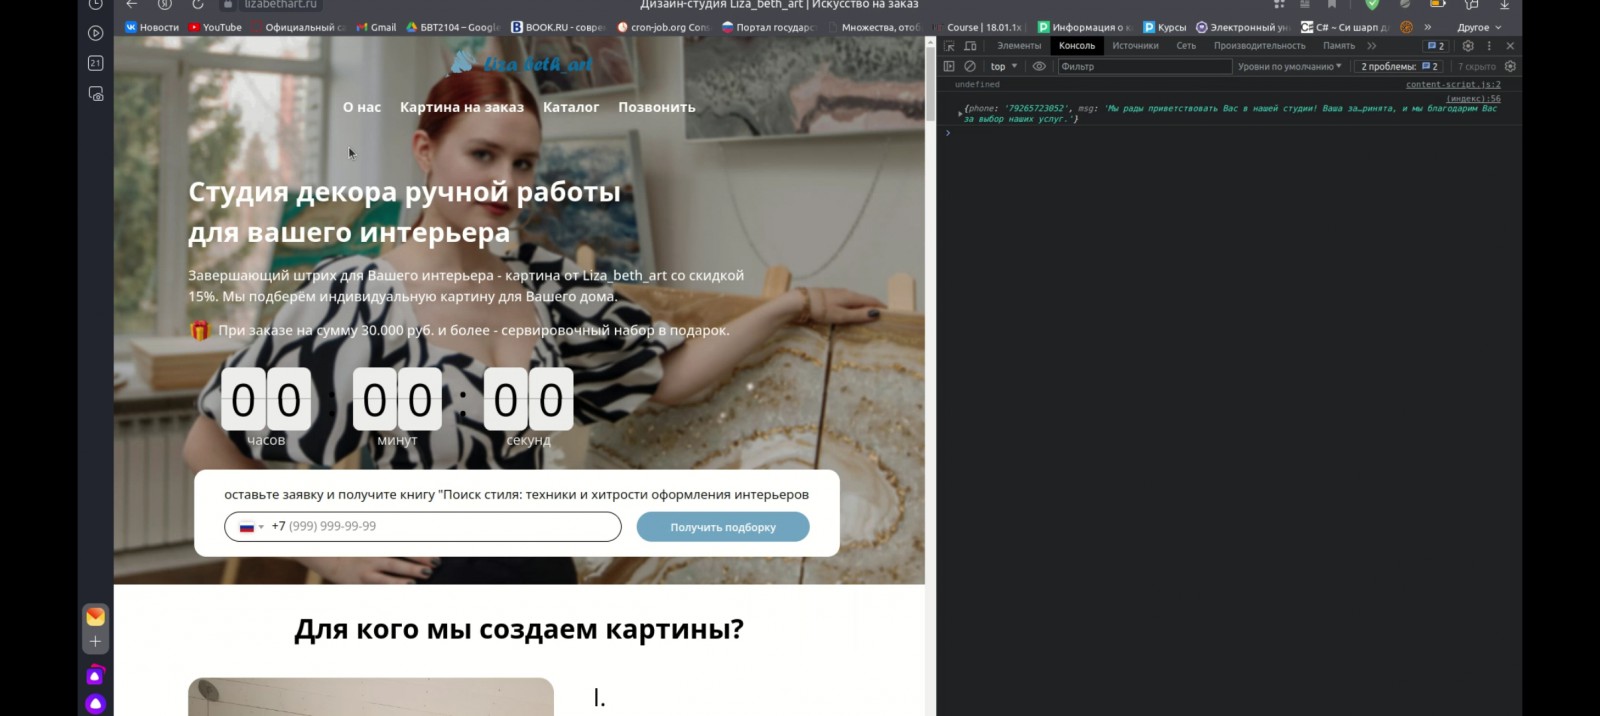The width and height of the screenshot is (1600, 716).
Task: Toggle the device toolbar in DevTools
Action: coord(970,46)
